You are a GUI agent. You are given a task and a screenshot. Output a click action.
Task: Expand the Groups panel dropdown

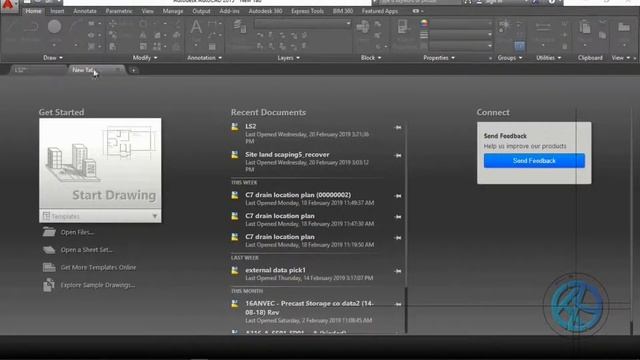[x=510, y=58]
